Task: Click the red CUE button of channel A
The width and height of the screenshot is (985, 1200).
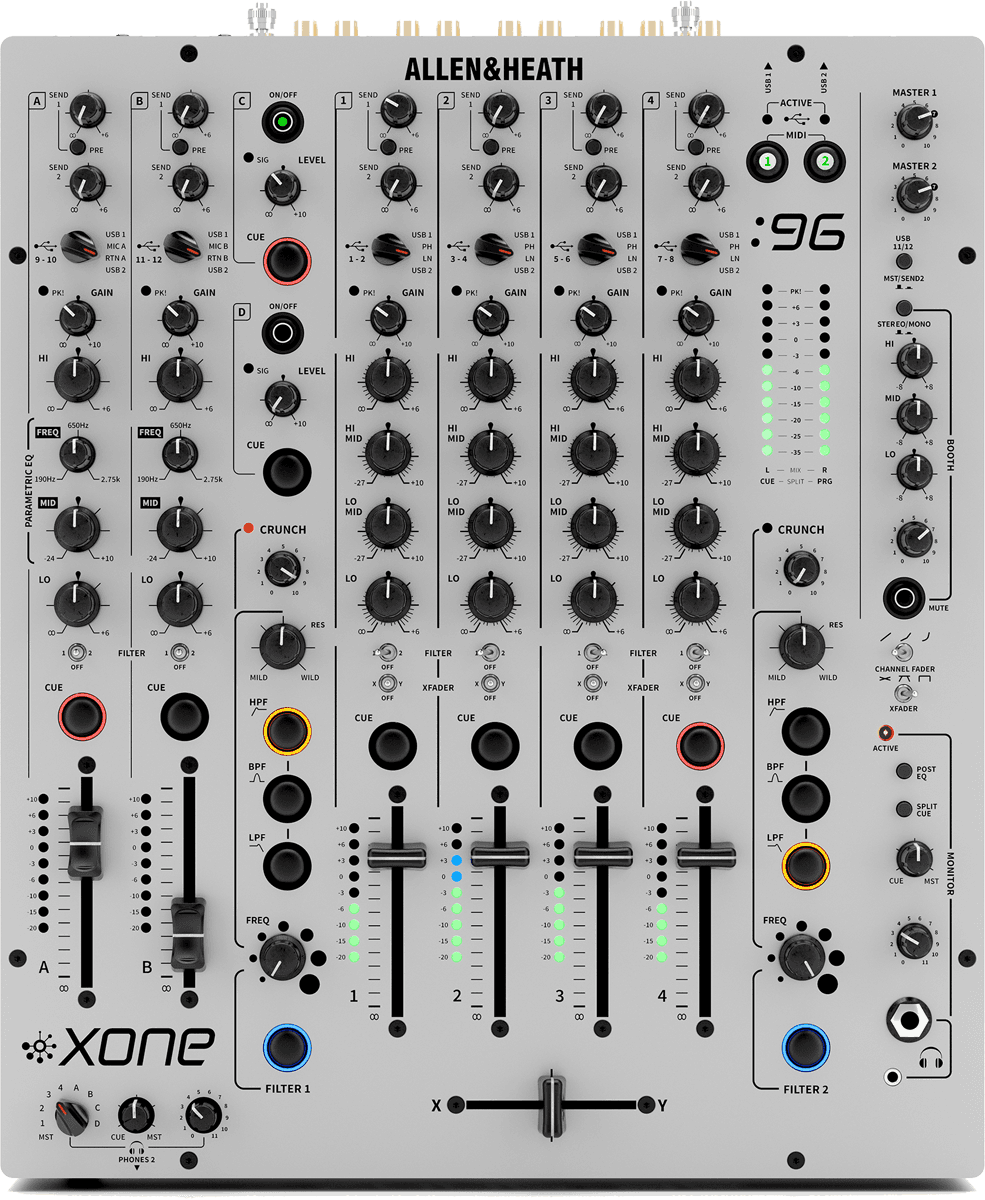Action: pyautogui.click(x=81, y=716)
